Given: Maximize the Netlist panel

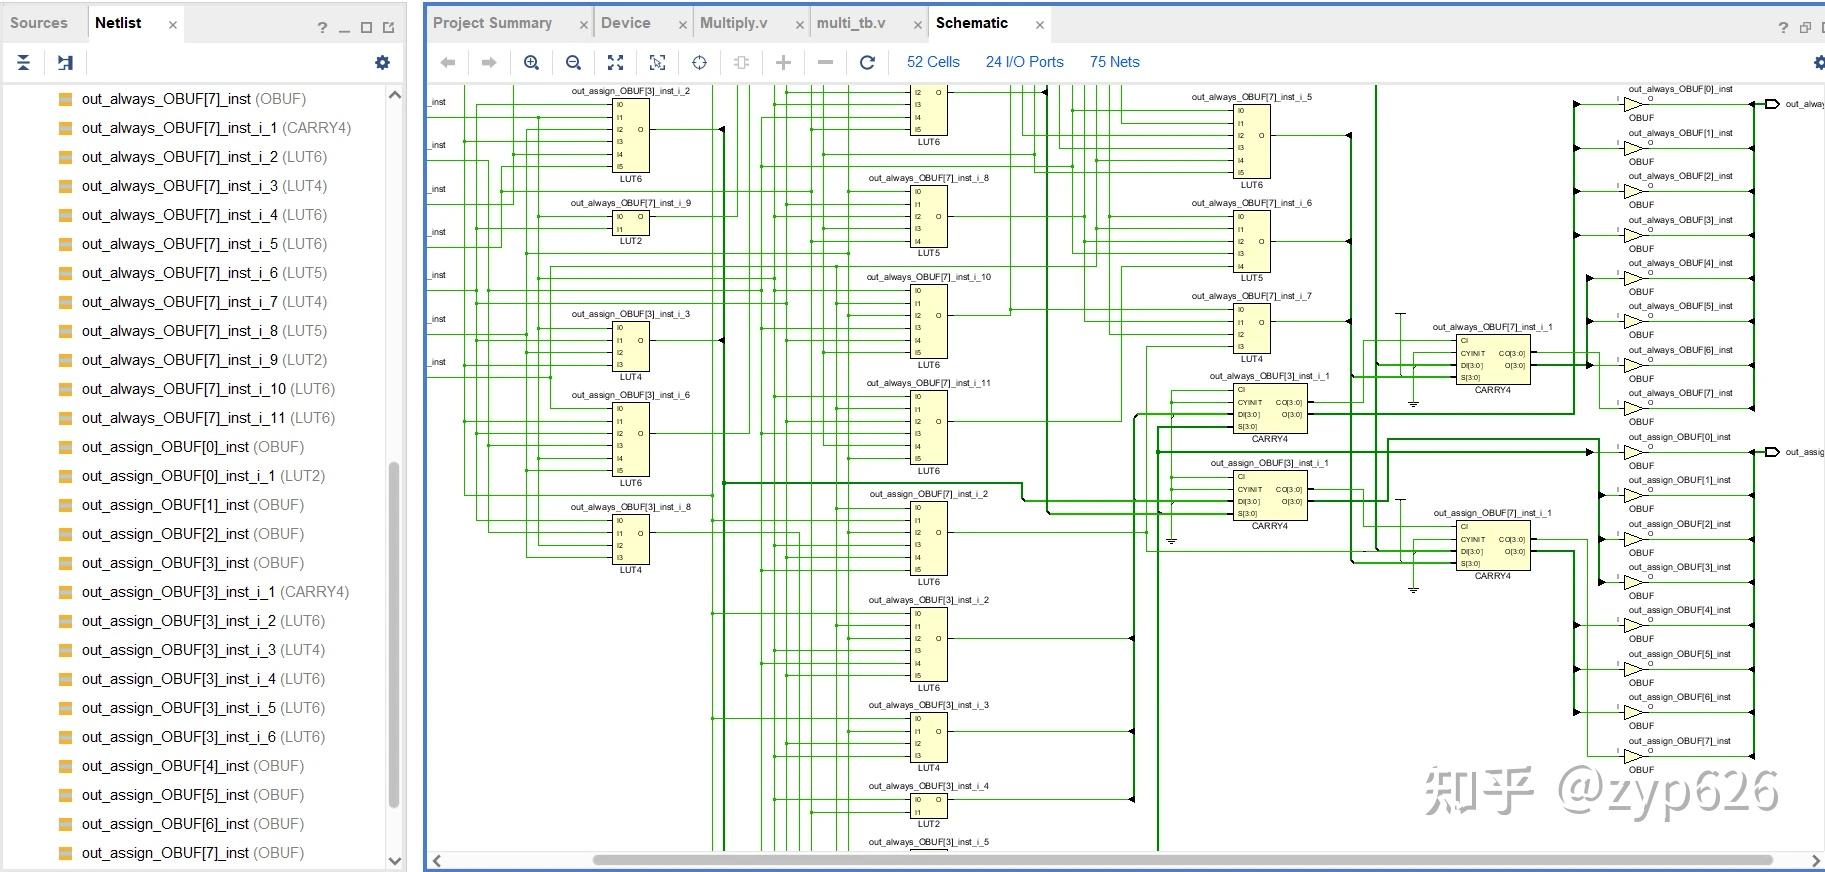Looking at the screenshot, I should [366, 28].
